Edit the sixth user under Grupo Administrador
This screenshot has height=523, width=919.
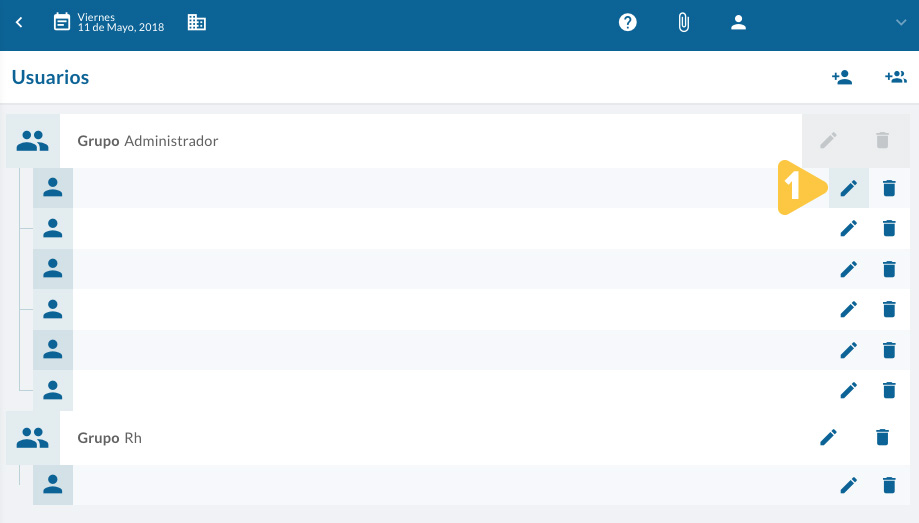click(x=849, y=390)
